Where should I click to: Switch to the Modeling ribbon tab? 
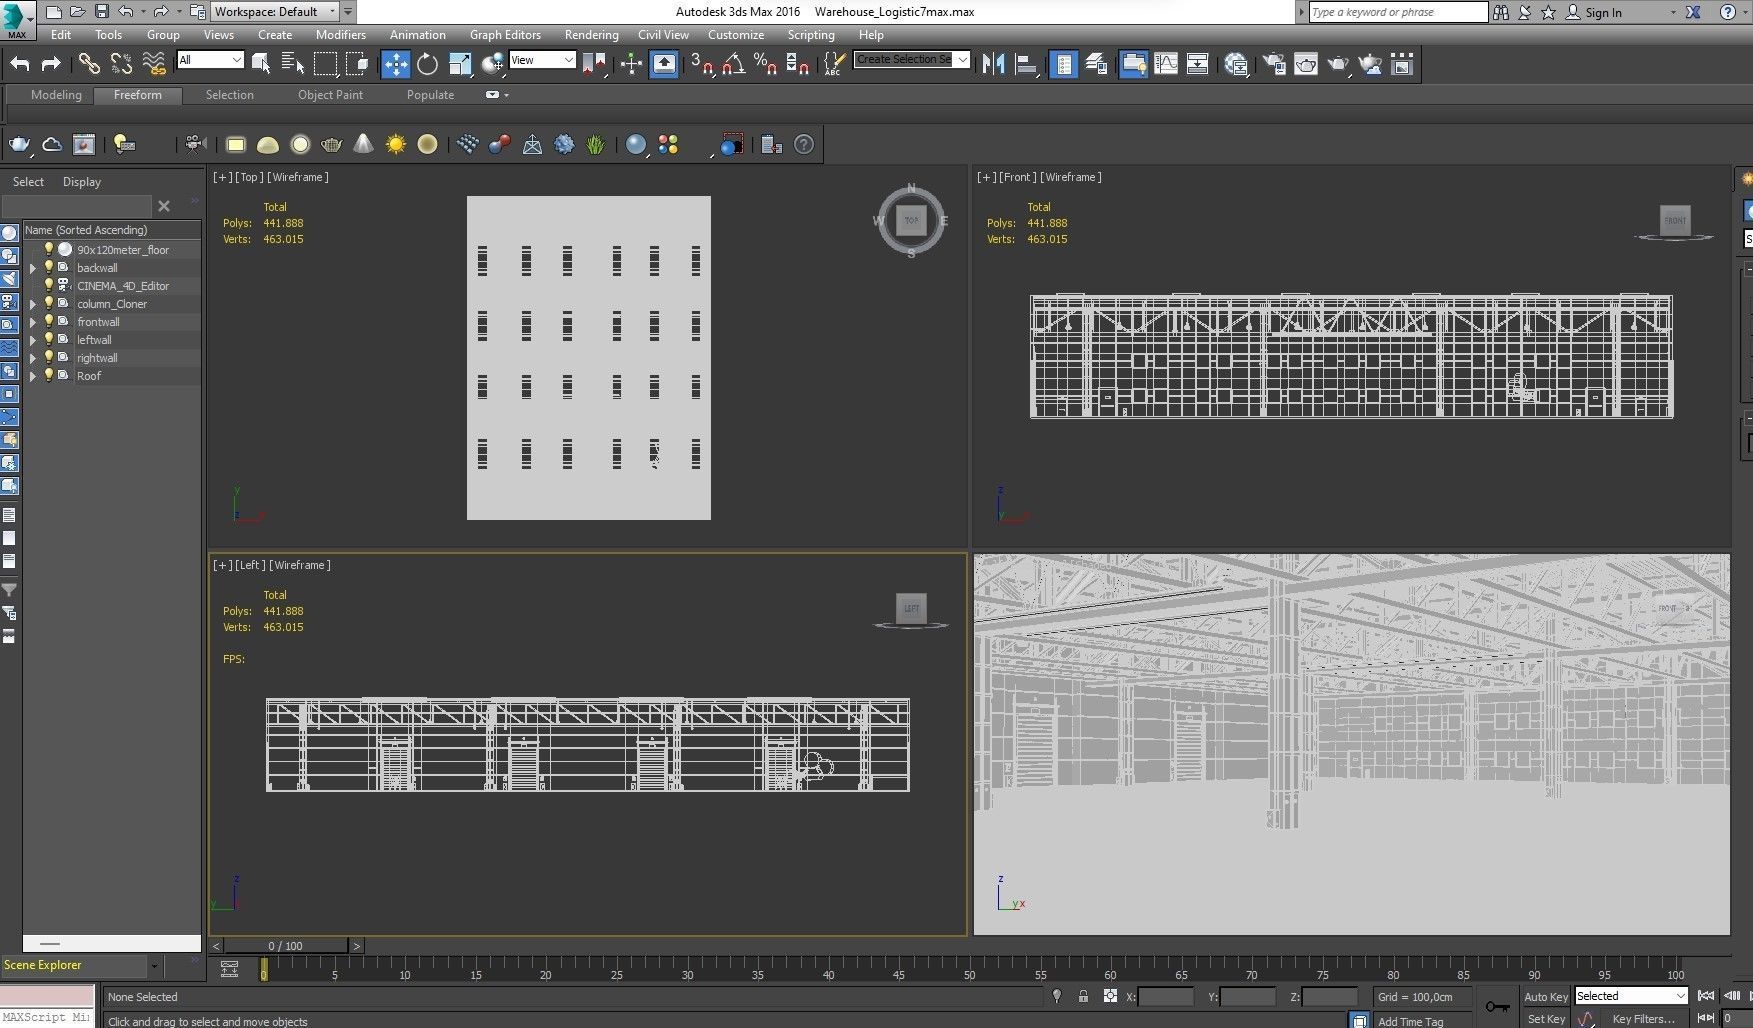56,95
